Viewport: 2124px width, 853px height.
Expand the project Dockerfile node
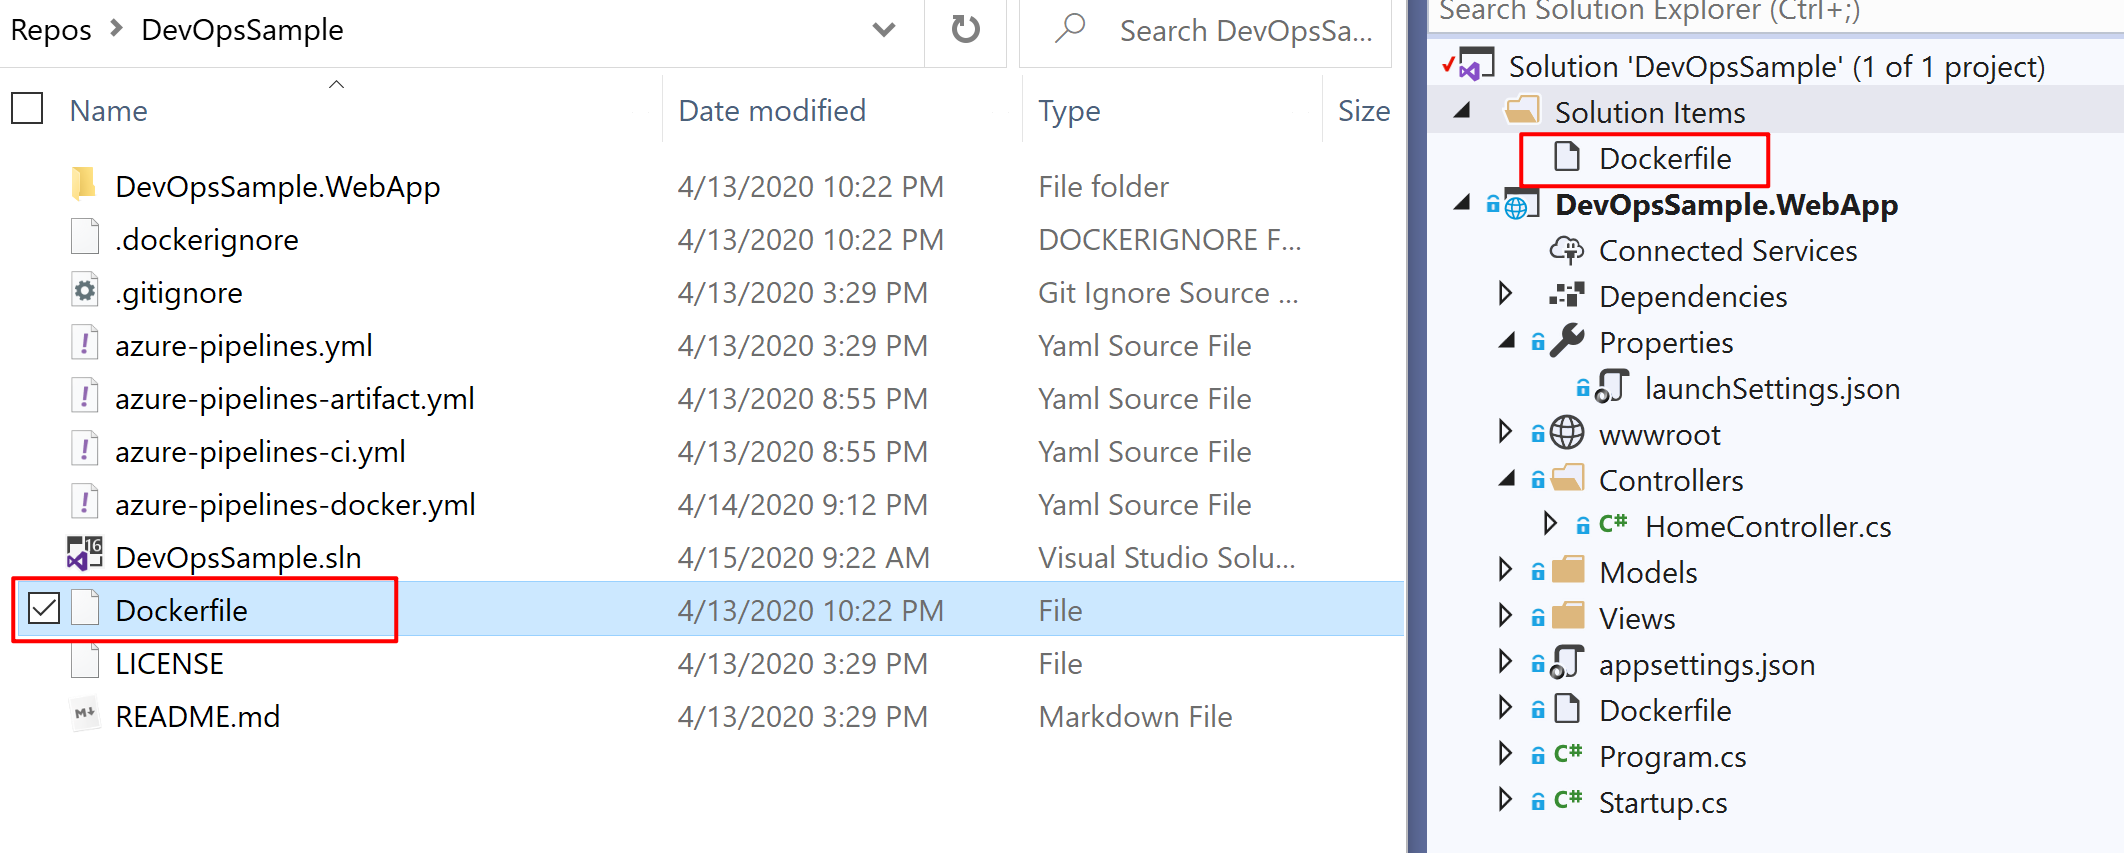1505,707
